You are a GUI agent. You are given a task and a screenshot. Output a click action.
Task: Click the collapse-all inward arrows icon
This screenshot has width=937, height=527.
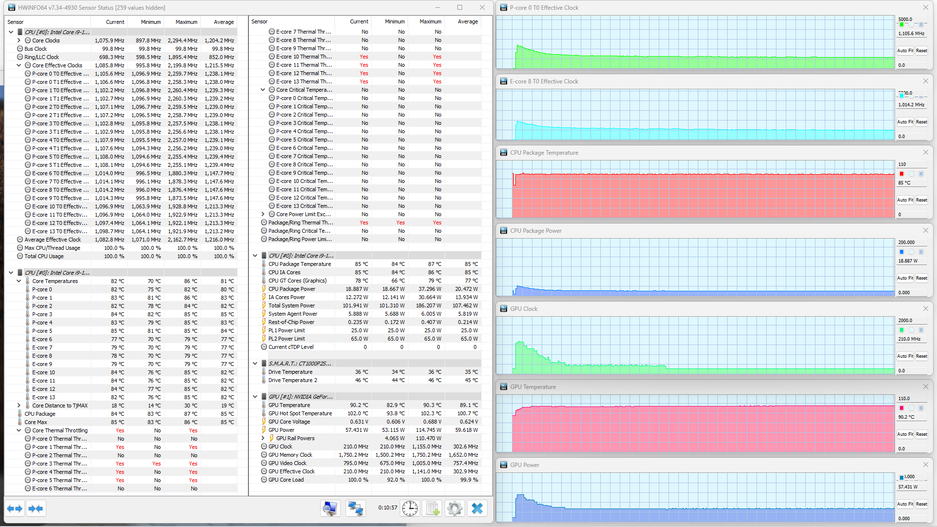pos(35,508)
